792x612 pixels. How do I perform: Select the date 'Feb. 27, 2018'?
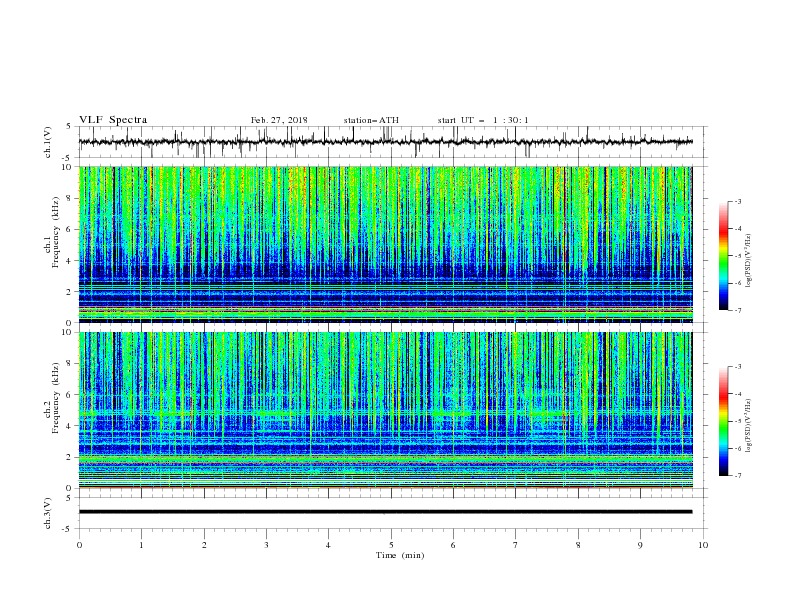(279, 120)
